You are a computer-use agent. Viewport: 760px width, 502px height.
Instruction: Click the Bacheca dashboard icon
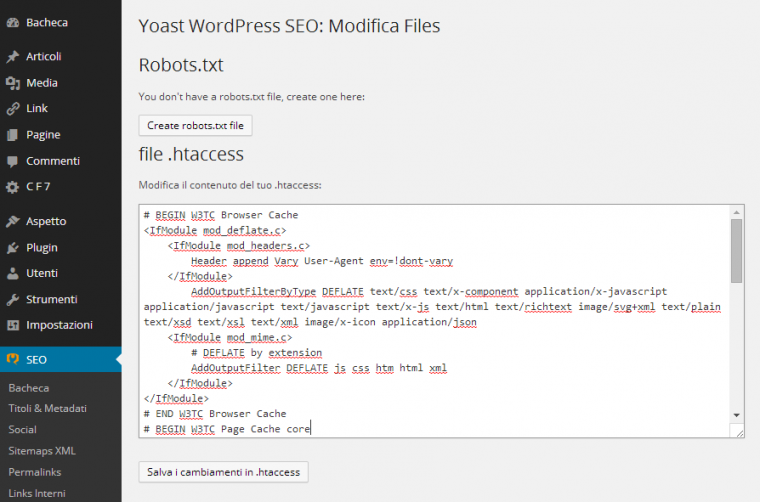tap(13, 22)
